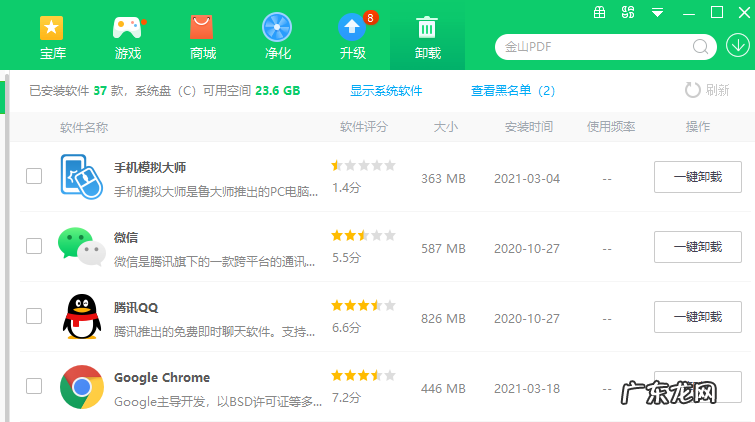Click the skin/theme icon in title bar
Viewport: 755px width, 422px height.
pyautogui.click(x=628, y=12)
